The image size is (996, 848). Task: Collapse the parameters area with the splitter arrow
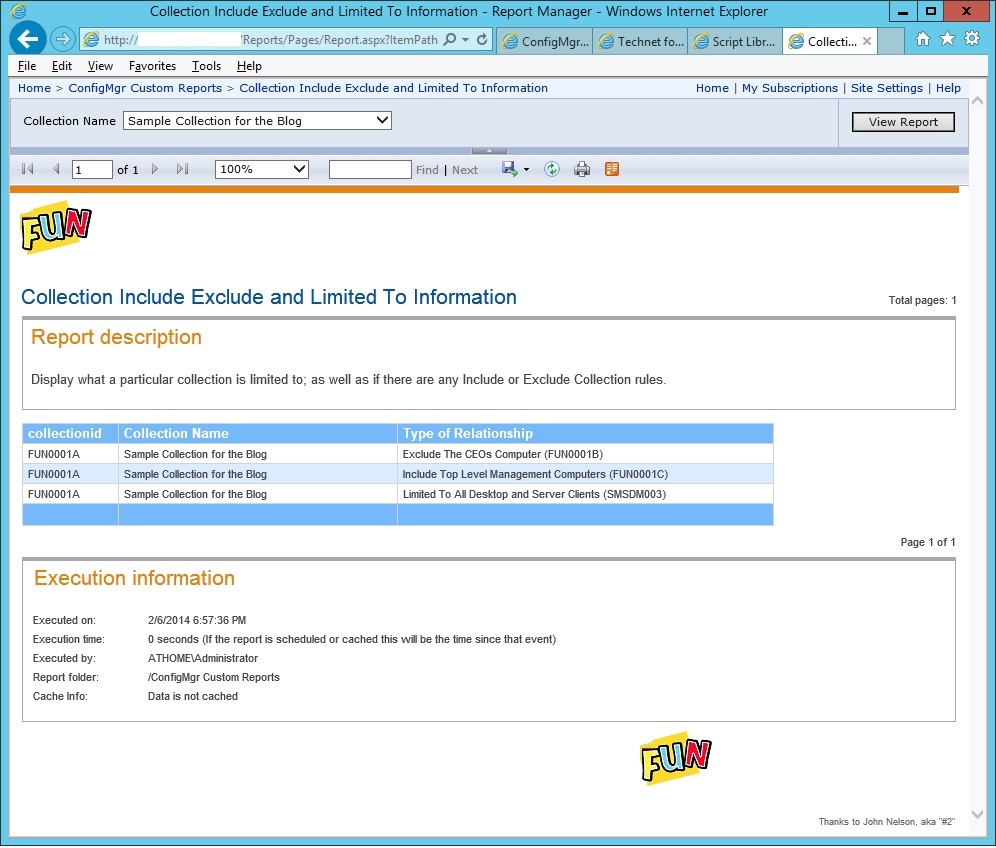(489, 151)
